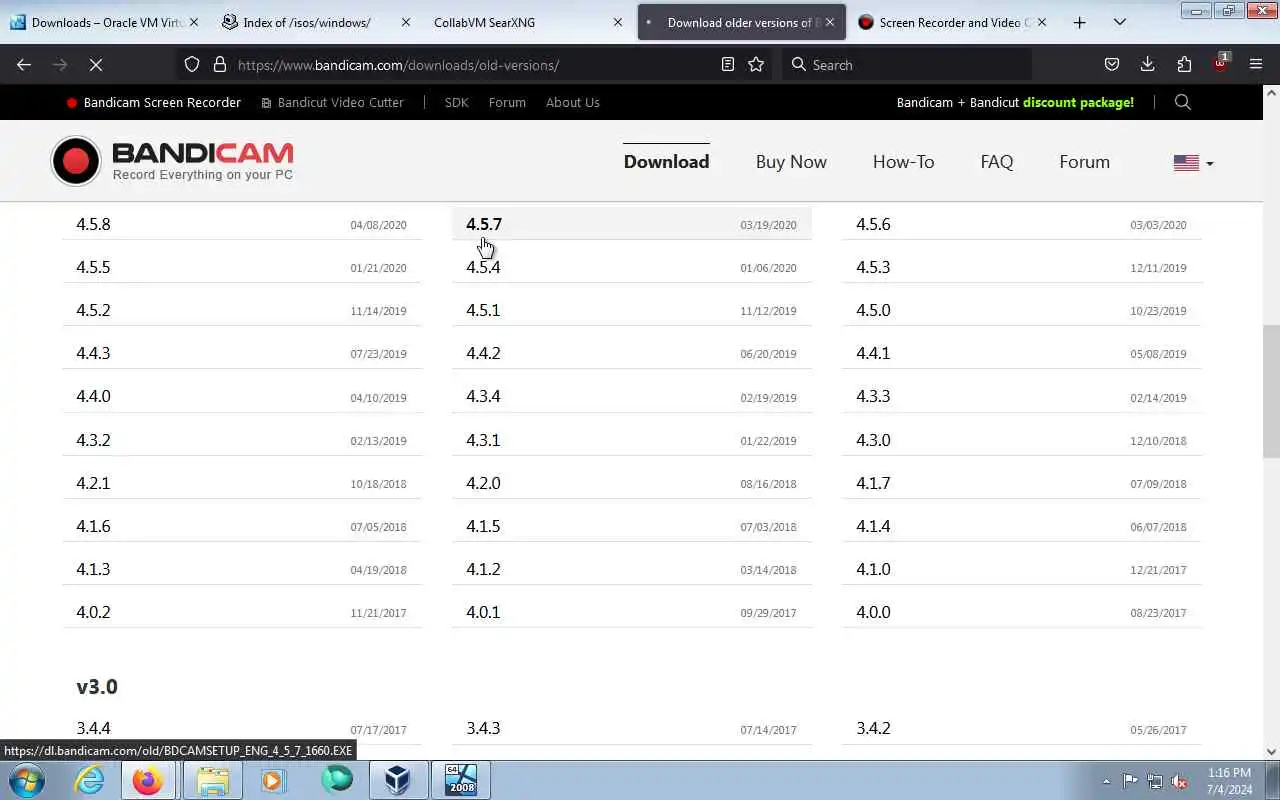Open the uBlock Origin extension icon
This screenshot has height=800, width=1280.
coord(1220,63)
